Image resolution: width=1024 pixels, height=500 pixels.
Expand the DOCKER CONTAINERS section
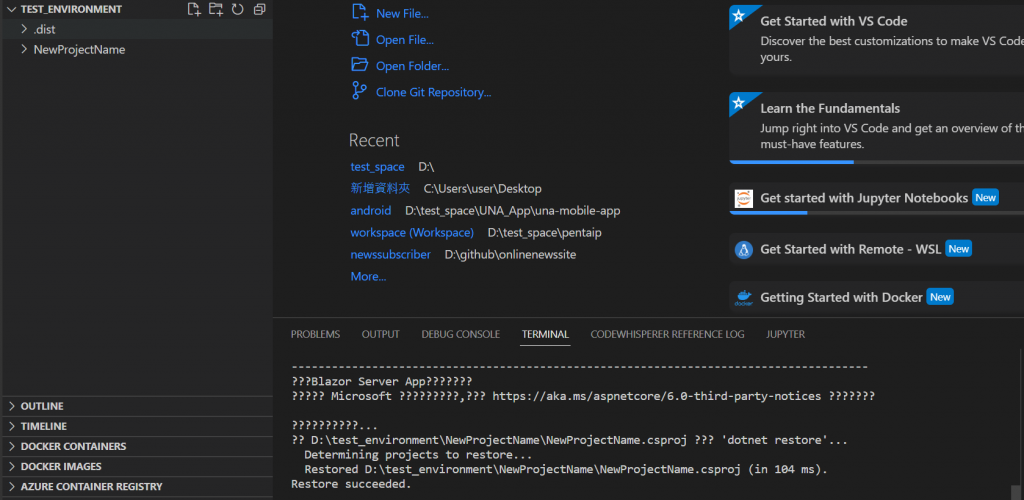click(x=12, y=446)
